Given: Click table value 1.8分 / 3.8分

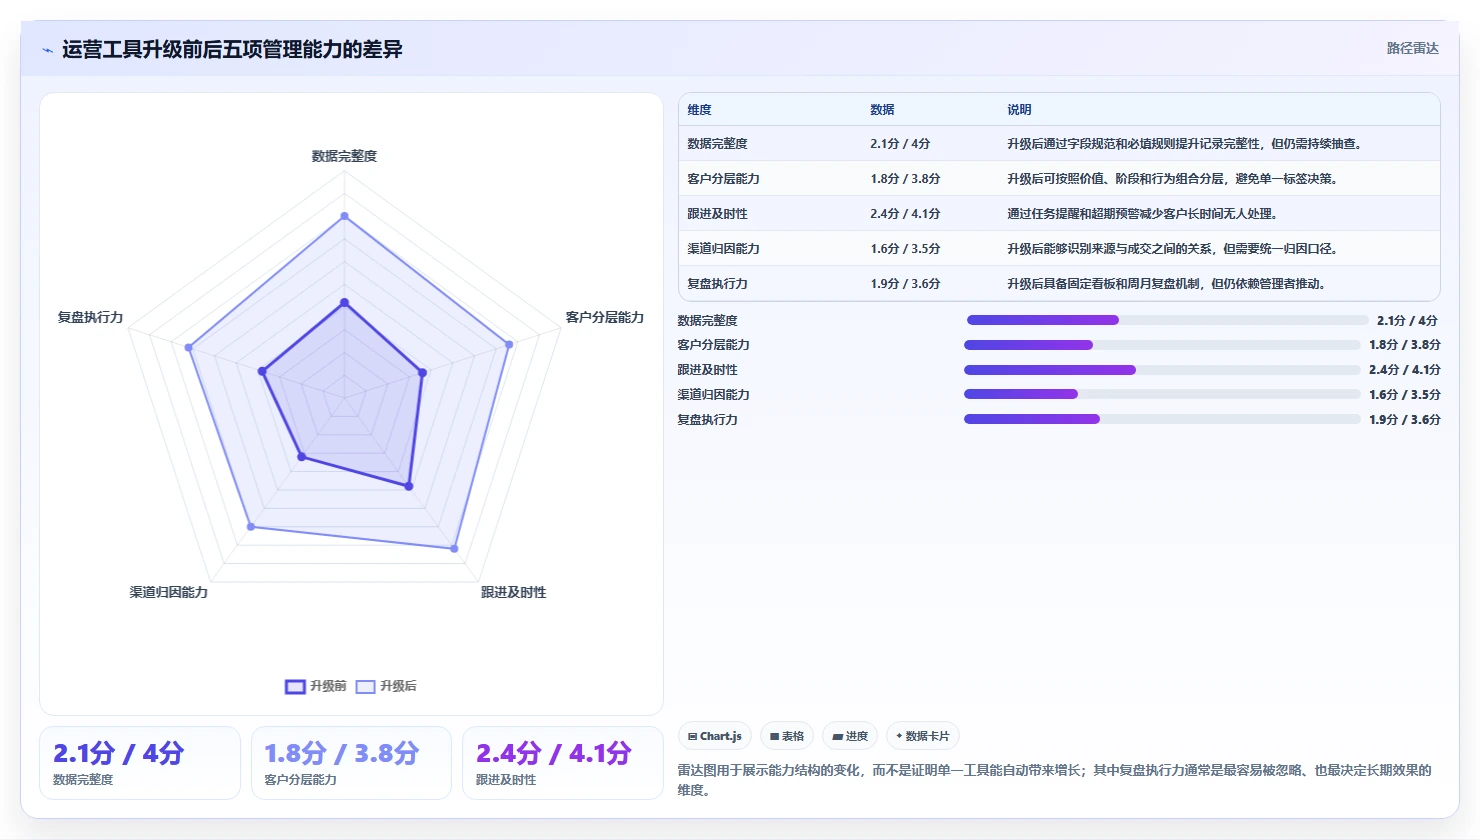Looking at the screenshot, I should [x=905, y=179].
